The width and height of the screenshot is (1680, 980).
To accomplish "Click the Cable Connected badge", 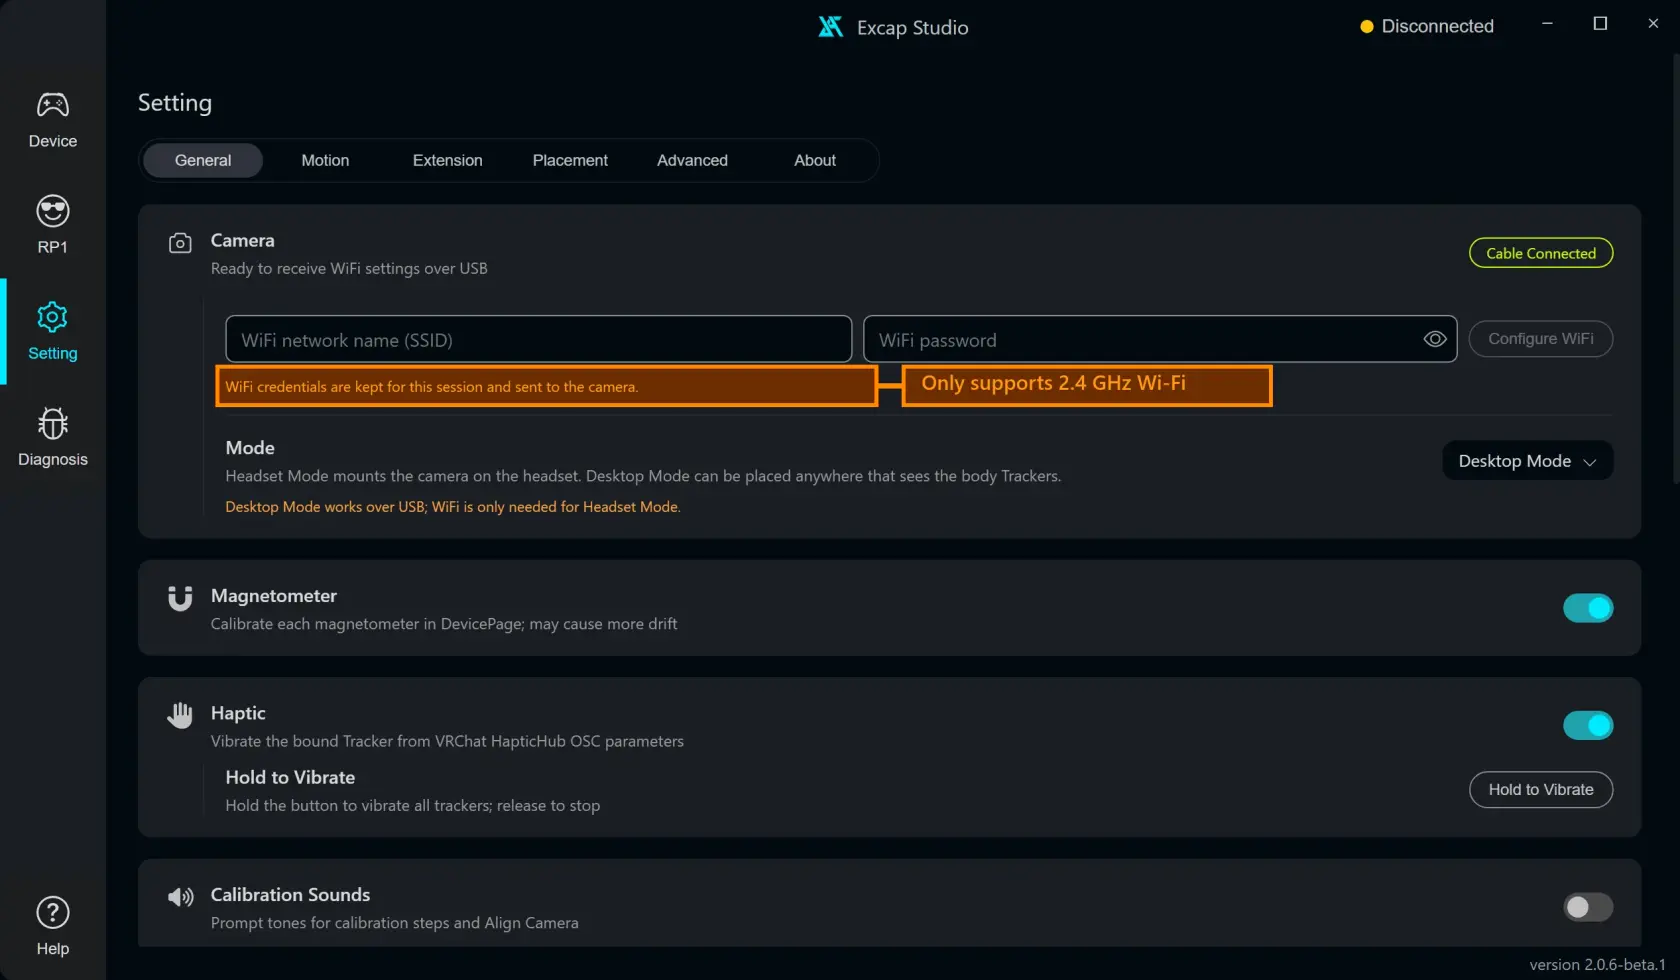I will point(1541,253).
